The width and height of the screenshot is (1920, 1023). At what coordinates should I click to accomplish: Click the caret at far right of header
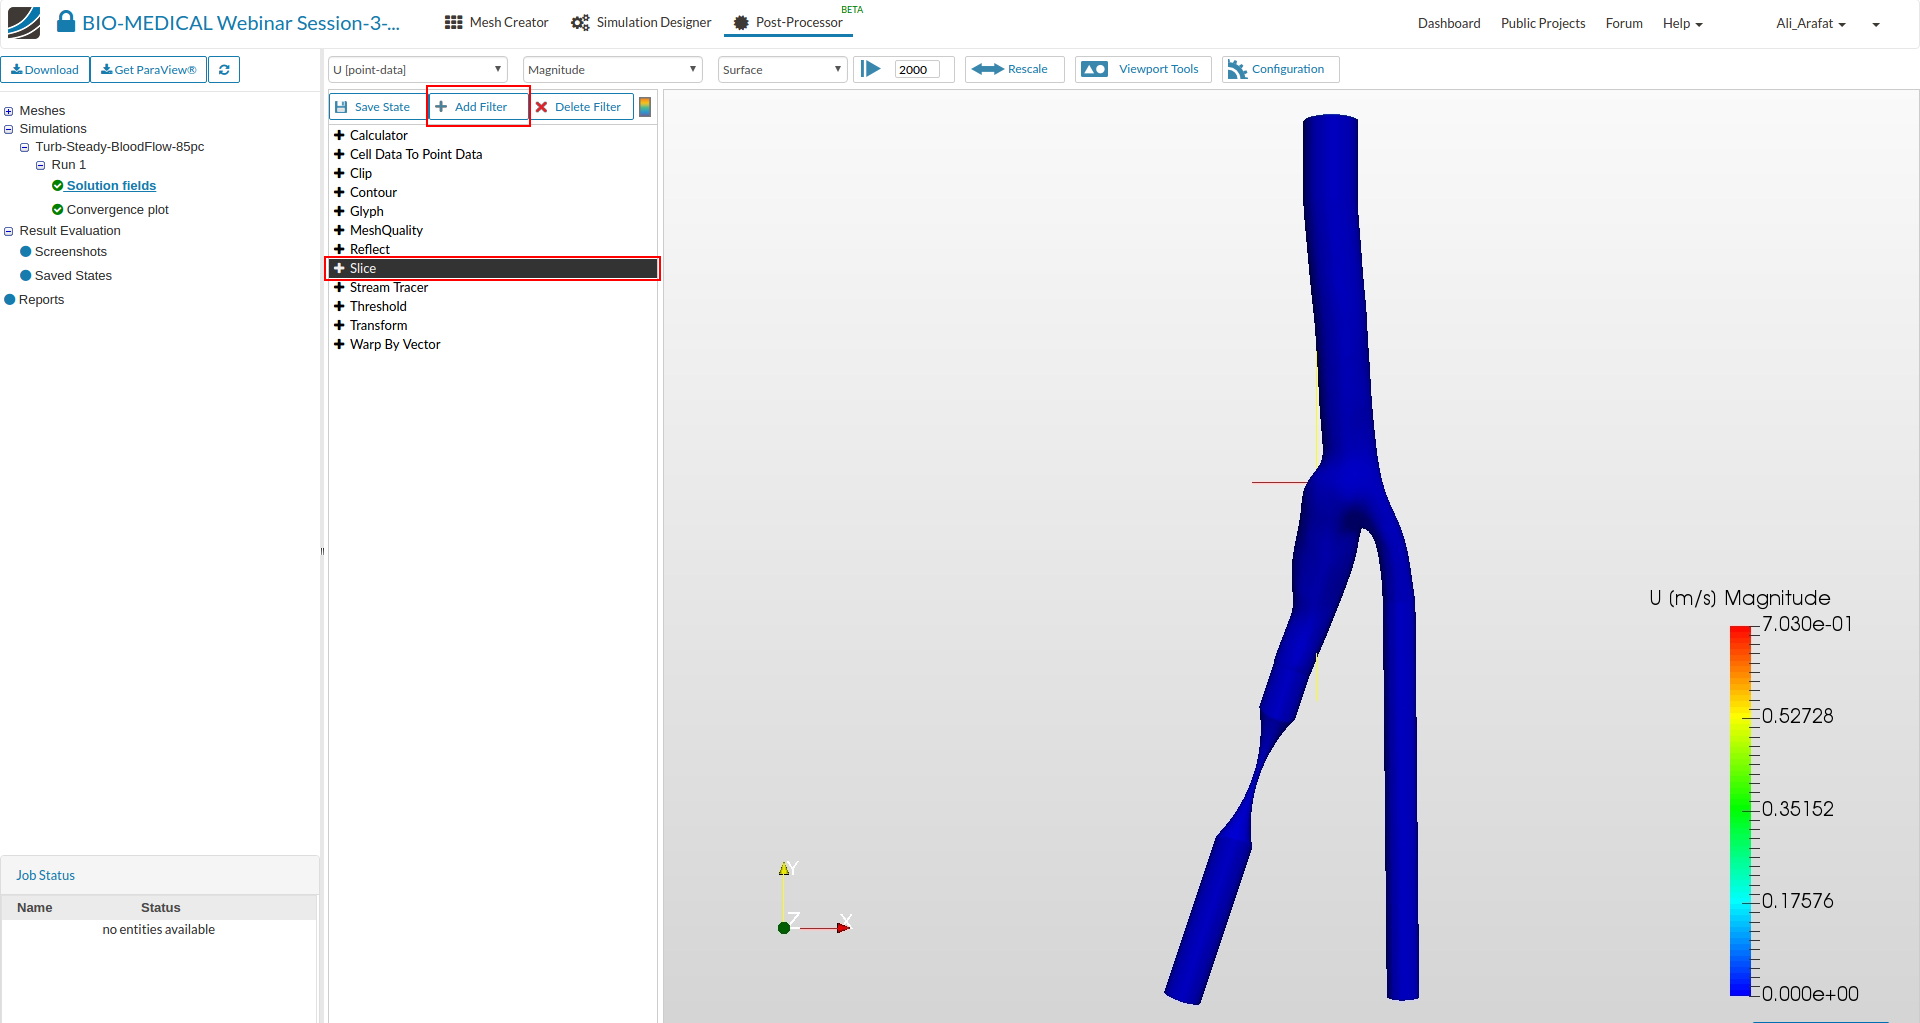(1876, 24)
